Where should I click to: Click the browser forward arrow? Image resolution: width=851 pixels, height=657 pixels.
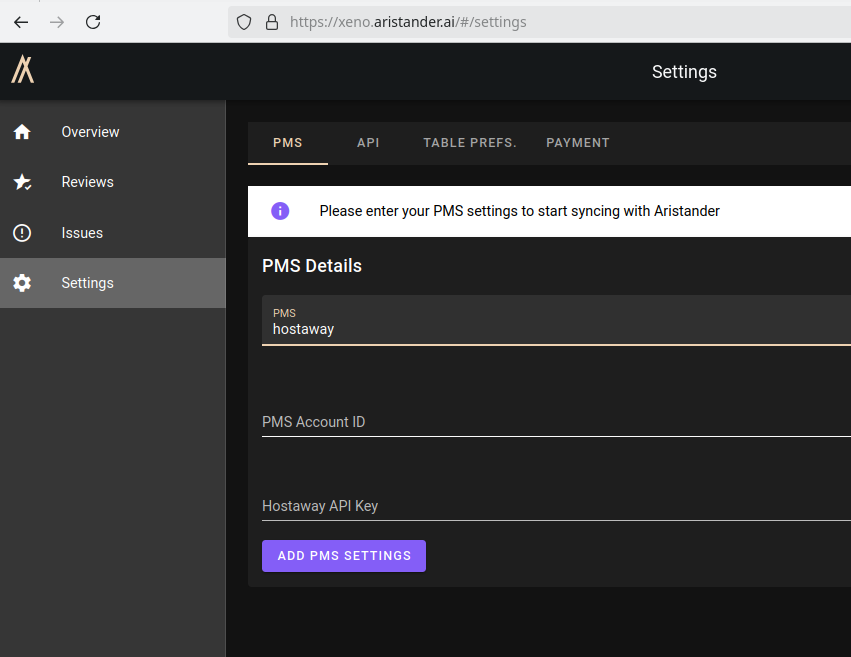[x=57, y=22]
